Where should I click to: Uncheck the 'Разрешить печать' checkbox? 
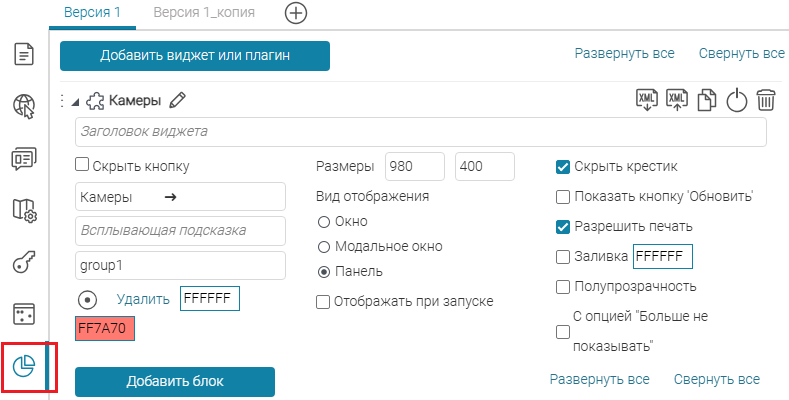563,226
